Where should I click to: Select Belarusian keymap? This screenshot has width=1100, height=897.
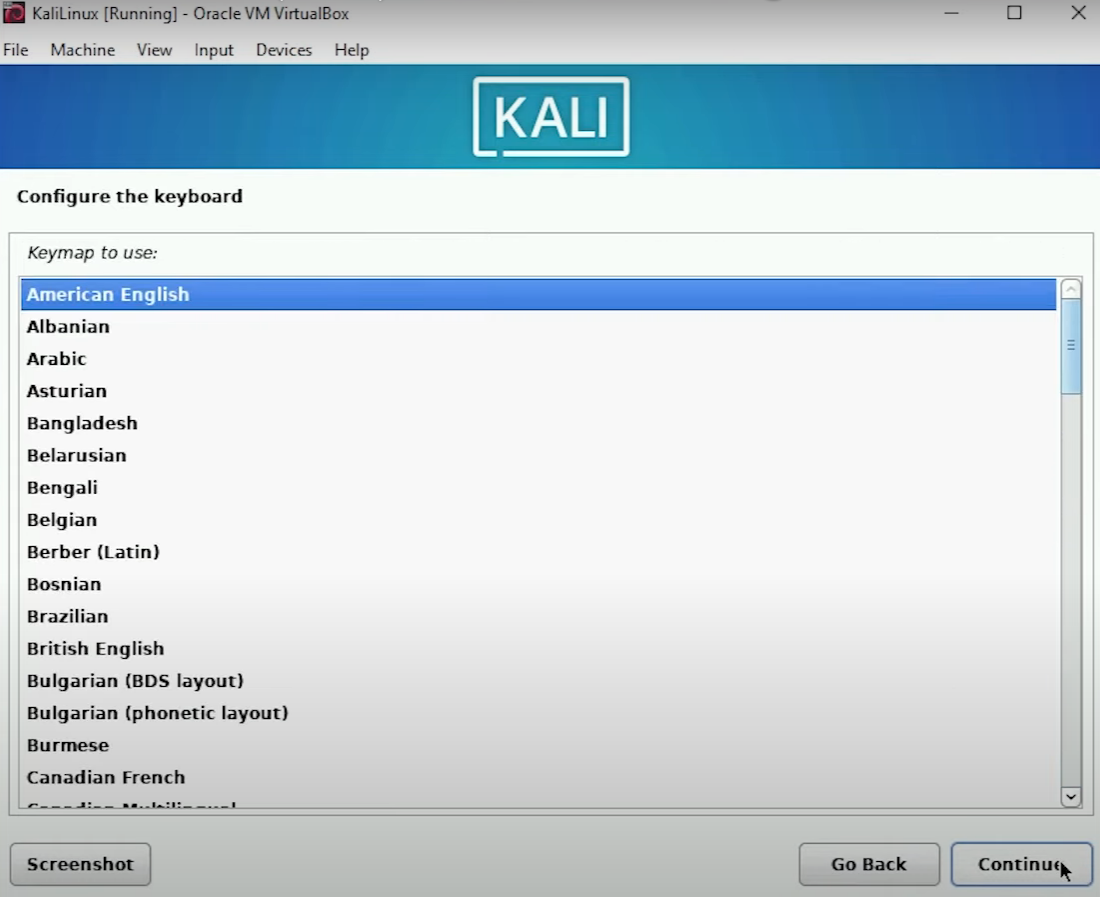pos(538,456)
